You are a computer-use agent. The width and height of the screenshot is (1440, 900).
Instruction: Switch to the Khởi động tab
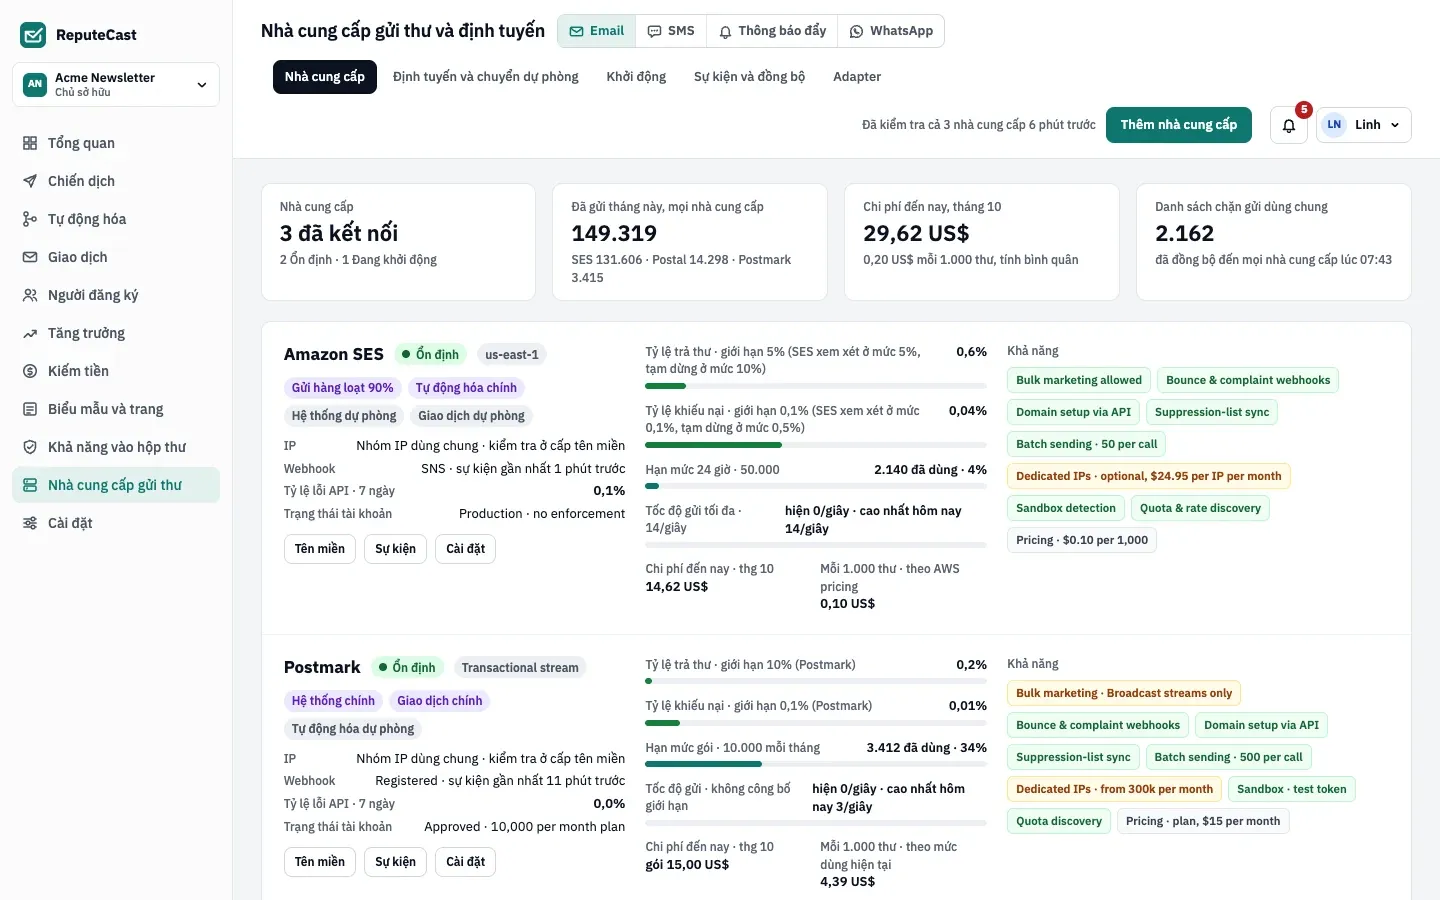(x=636, y=77)
